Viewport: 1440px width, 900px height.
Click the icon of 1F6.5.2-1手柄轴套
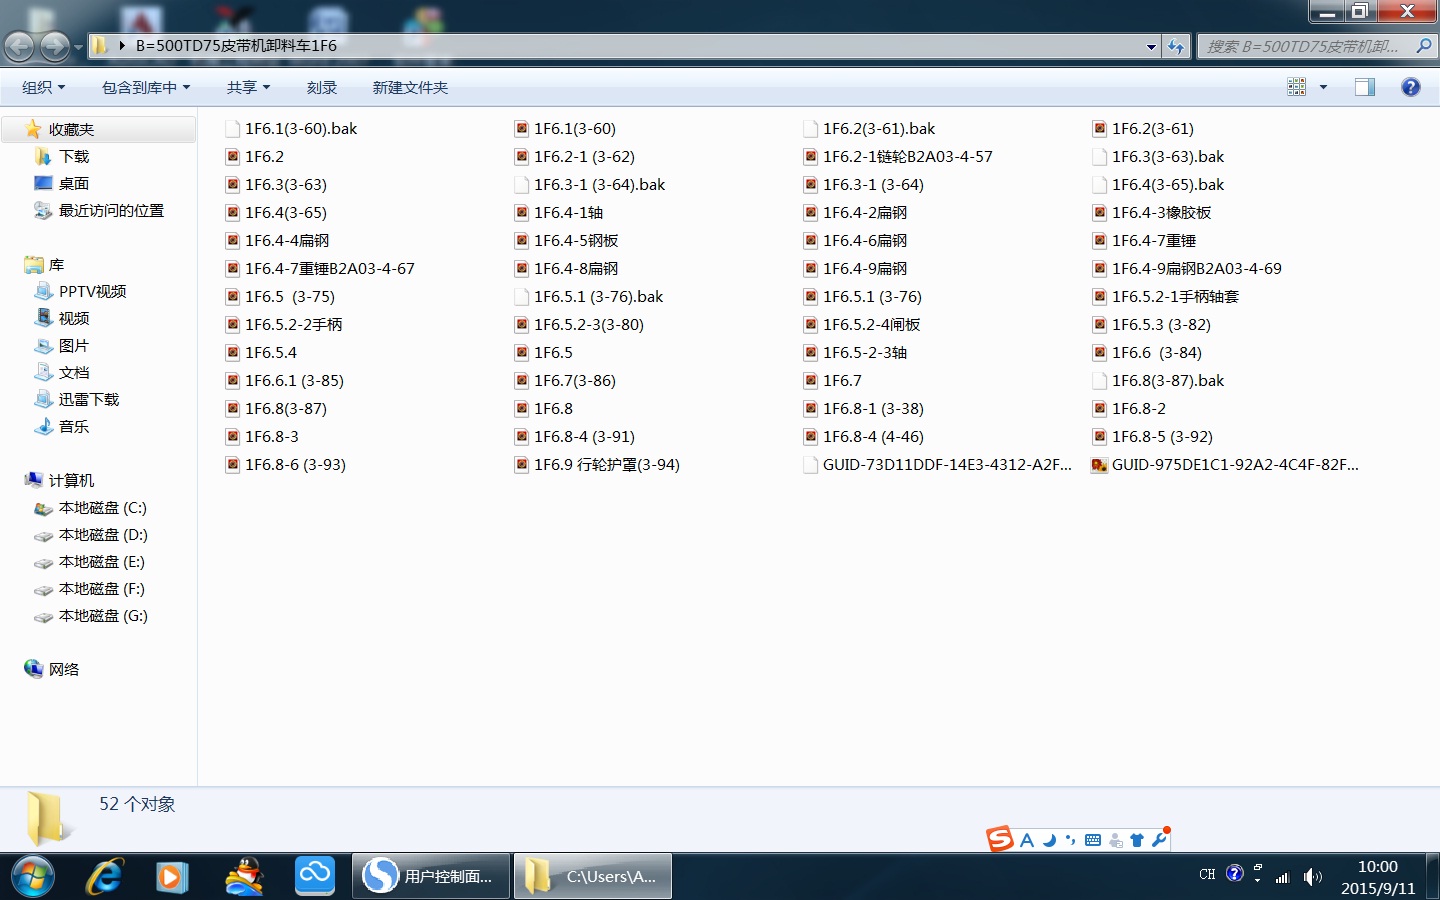(x=1100, y=296)
